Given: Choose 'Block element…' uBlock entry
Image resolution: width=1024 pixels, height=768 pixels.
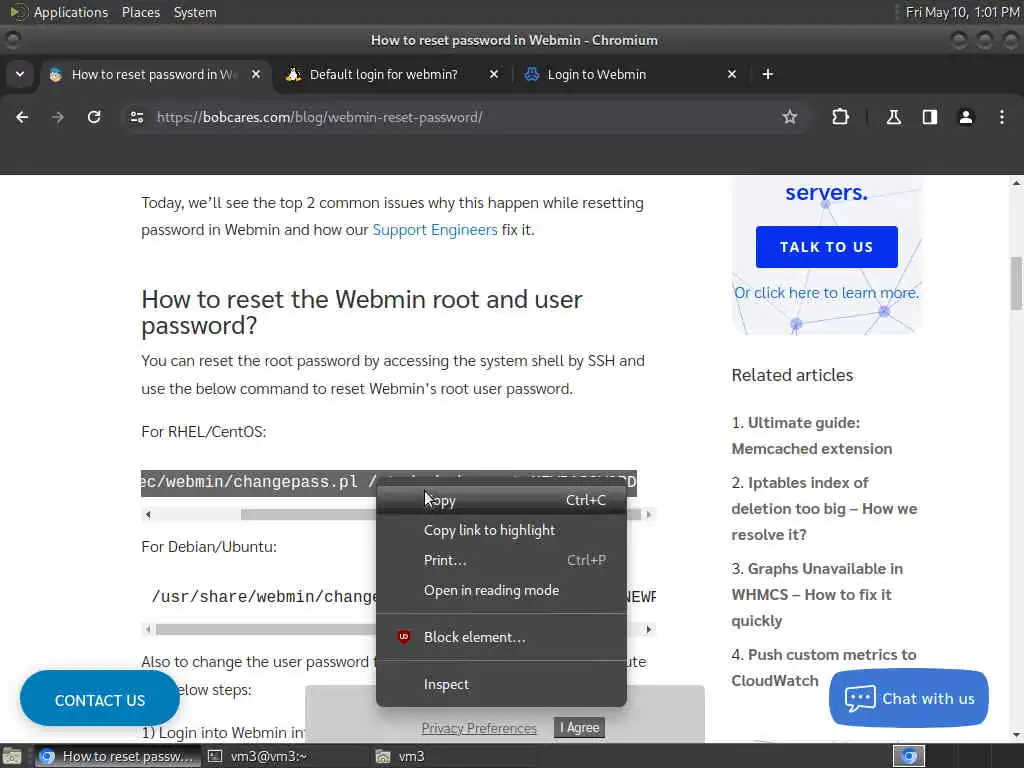Looking at the screenshot, I should point(501,637).
